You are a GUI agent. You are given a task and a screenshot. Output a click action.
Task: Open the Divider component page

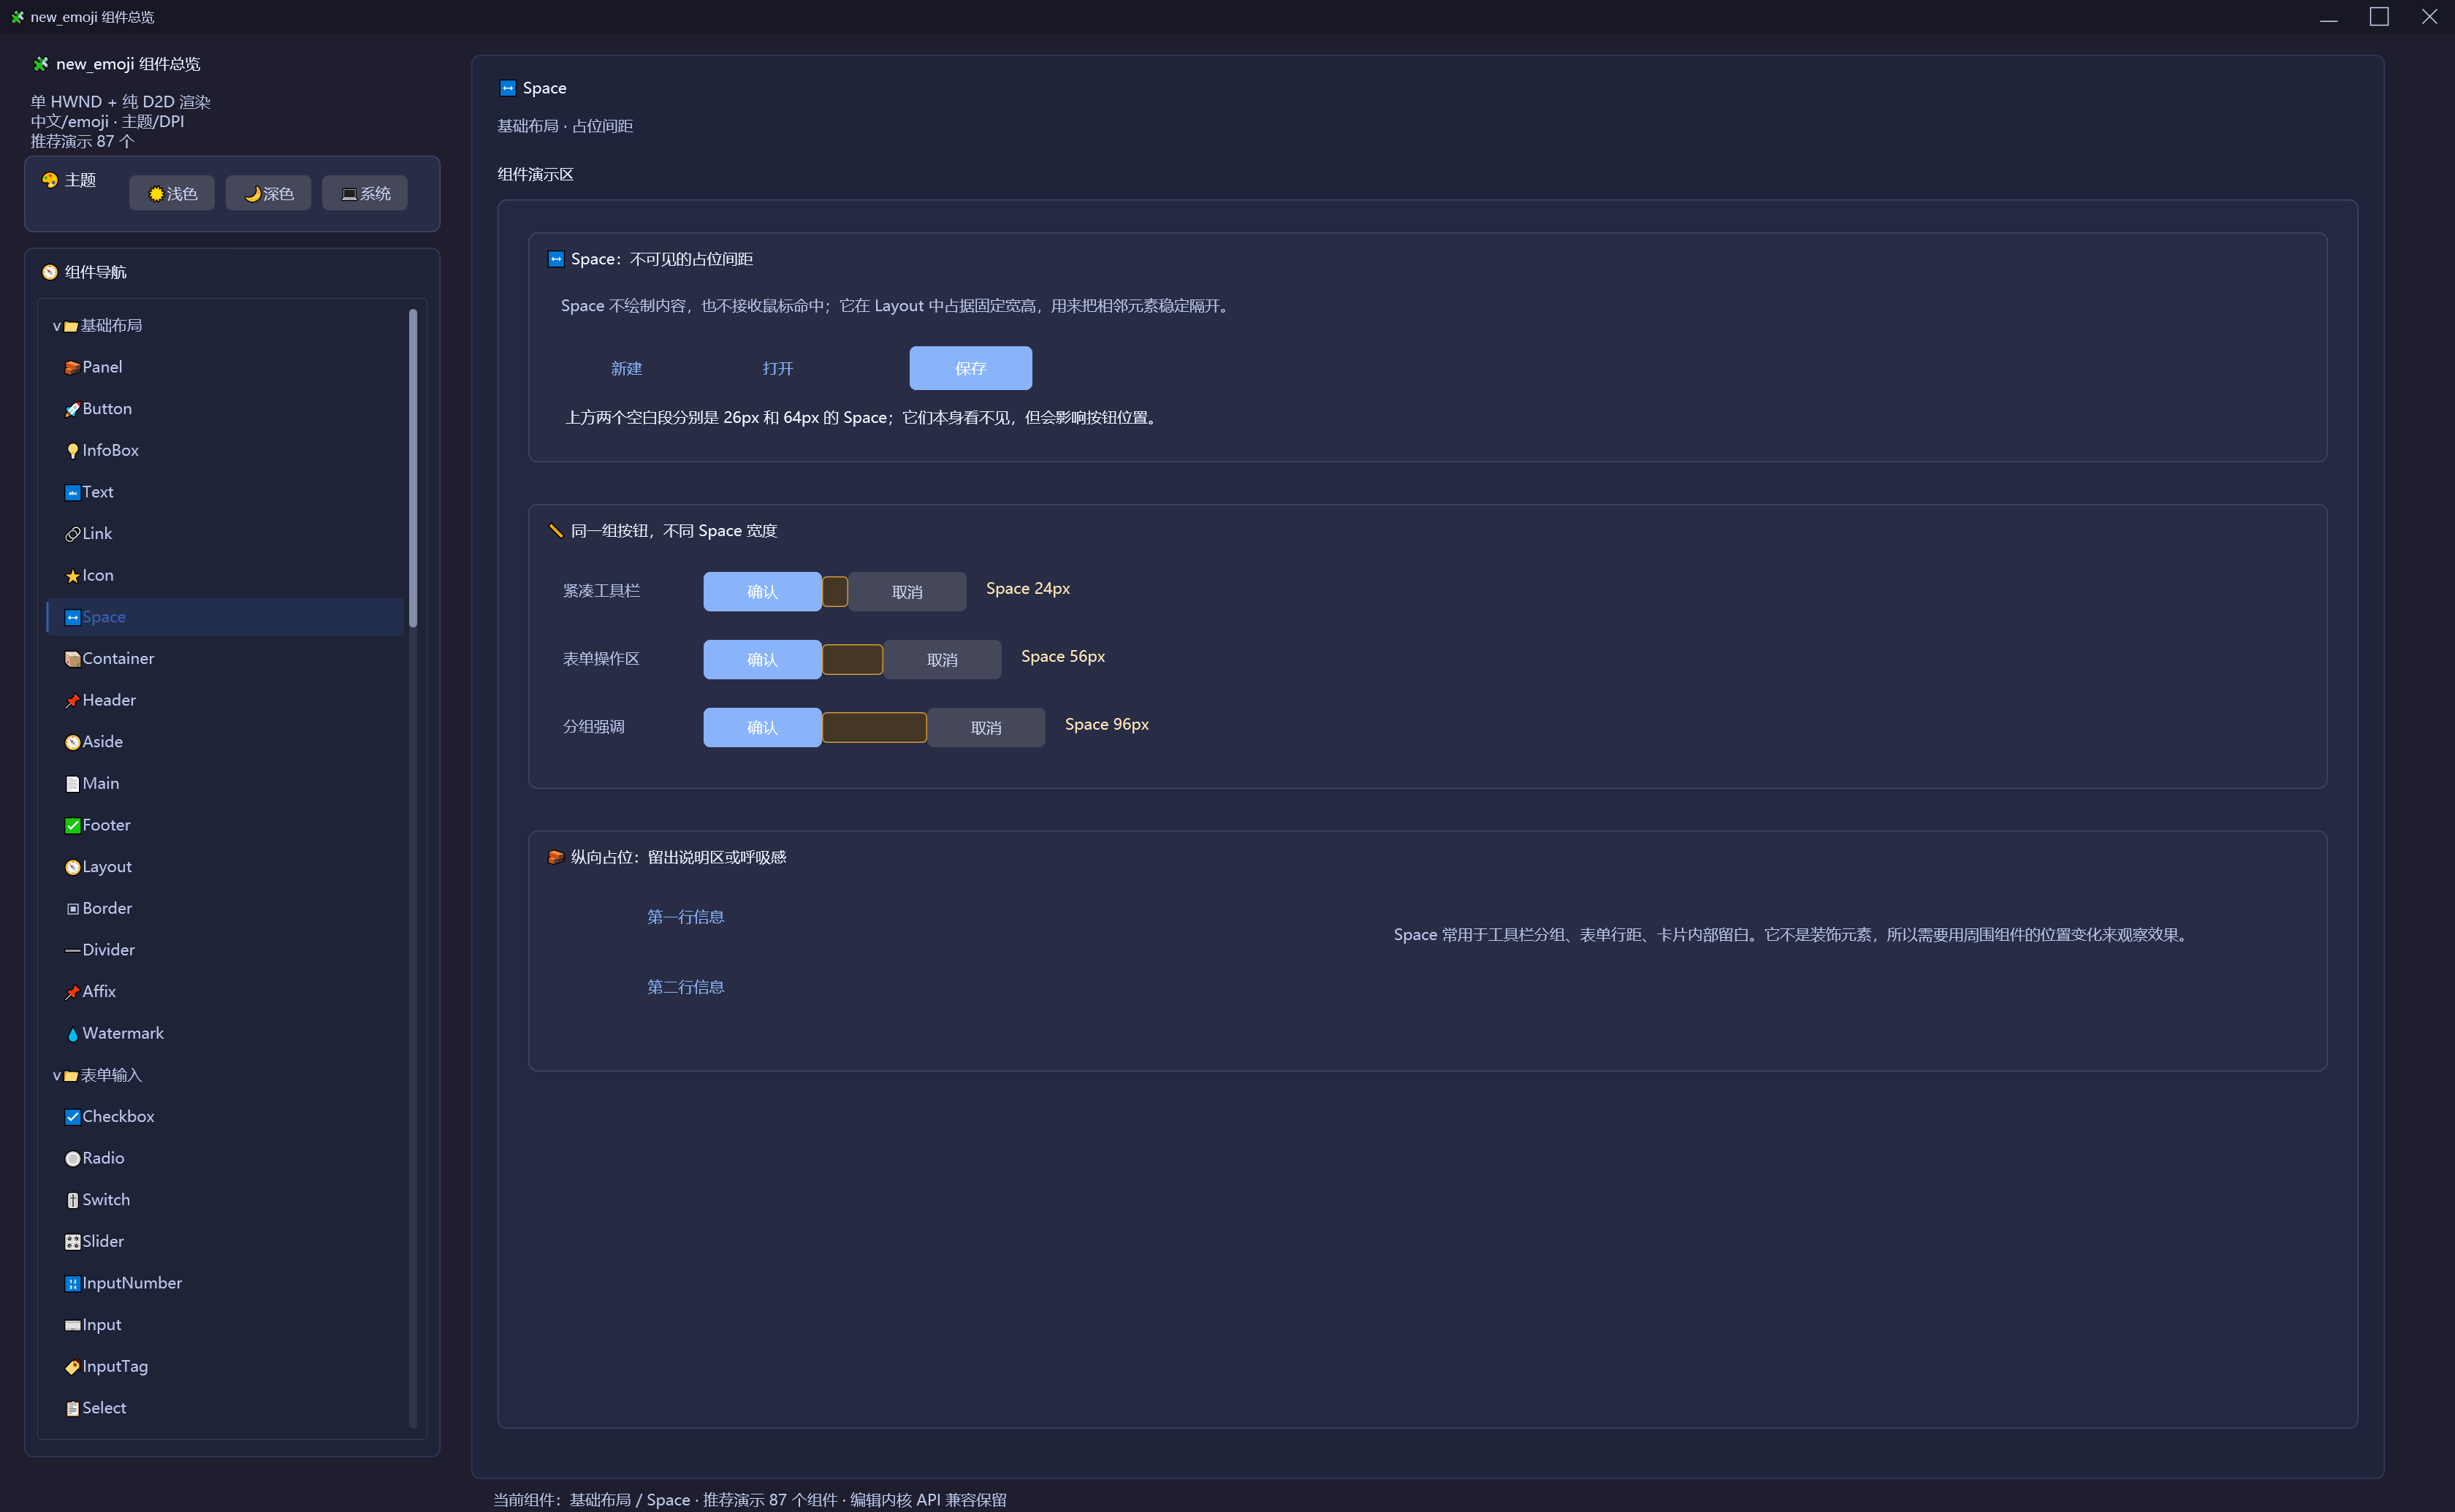point(225,950)
